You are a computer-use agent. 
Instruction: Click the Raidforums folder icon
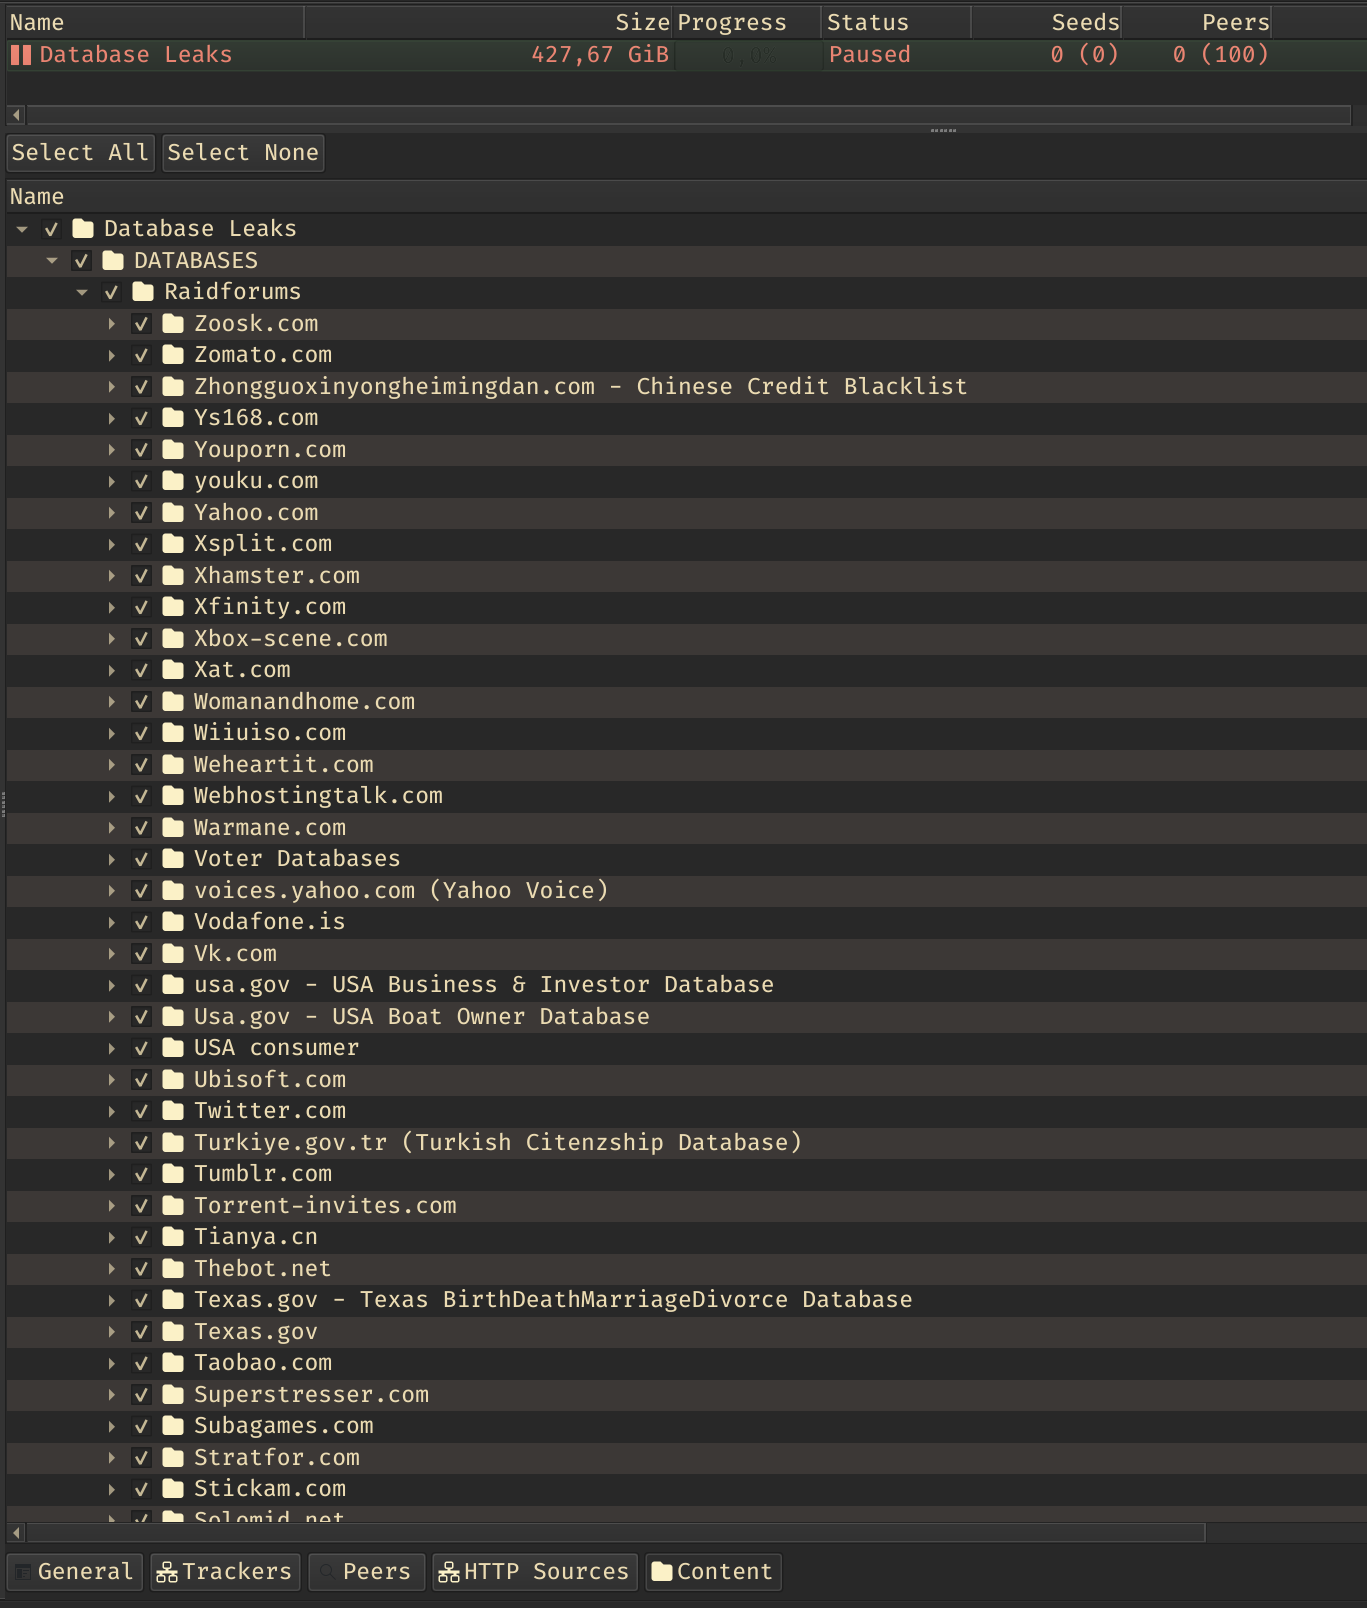143,292
